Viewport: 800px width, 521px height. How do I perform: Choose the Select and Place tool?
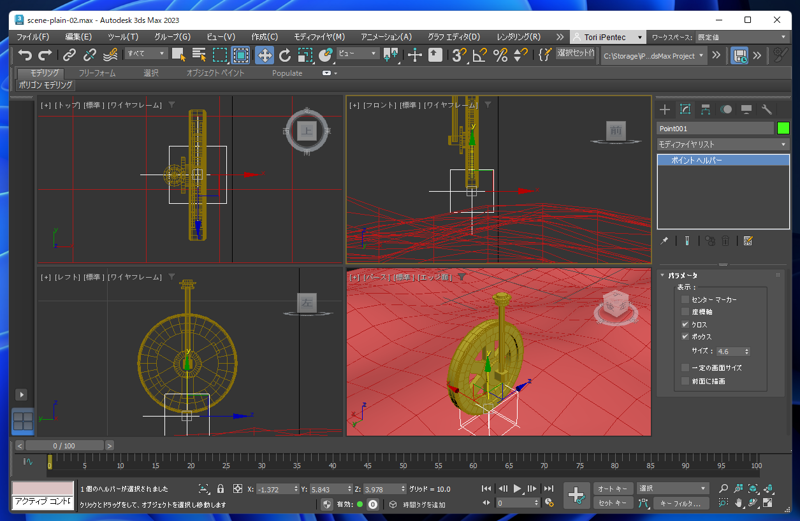(x=325, y=55)
